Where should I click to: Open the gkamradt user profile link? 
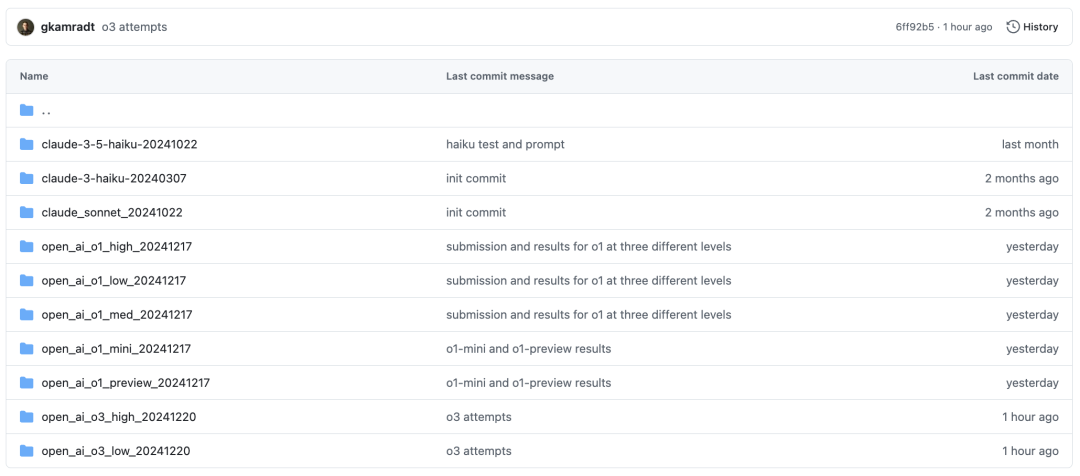point(68,28)
